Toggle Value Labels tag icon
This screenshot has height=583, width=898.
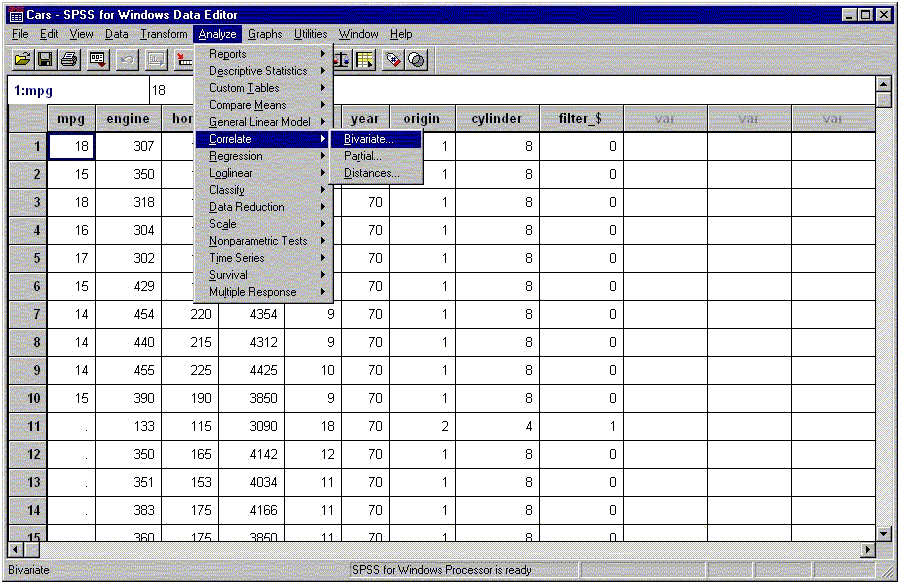(393, 60)
